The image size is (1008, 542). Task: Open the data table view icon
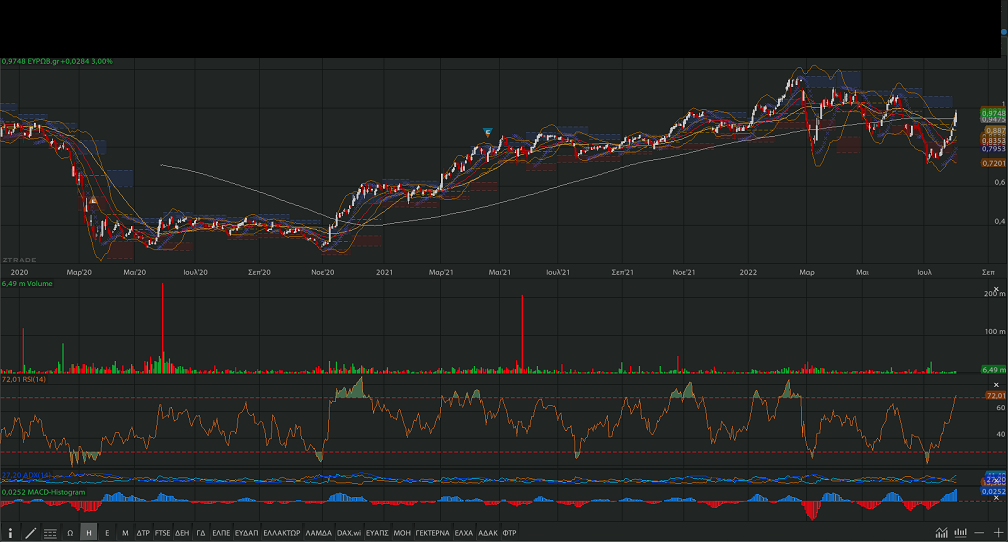pyautogui.click(x=50, y=533)
